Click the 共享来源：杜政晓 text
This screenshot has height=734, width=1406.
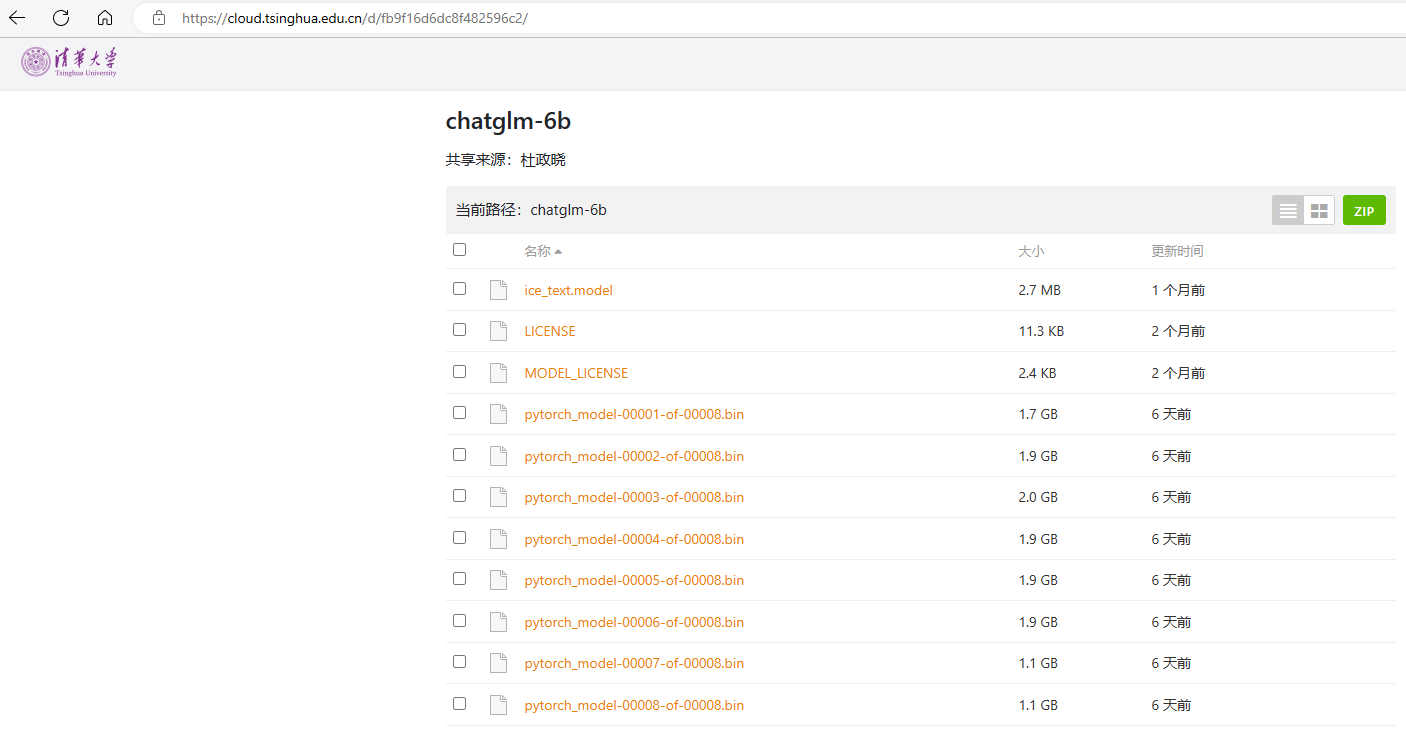(505, 160)
